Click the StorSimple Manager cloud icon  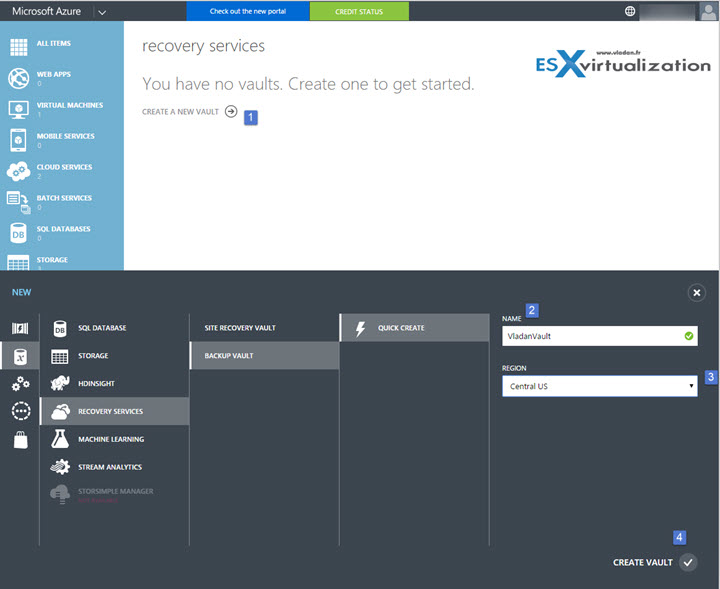coord(60,494)
